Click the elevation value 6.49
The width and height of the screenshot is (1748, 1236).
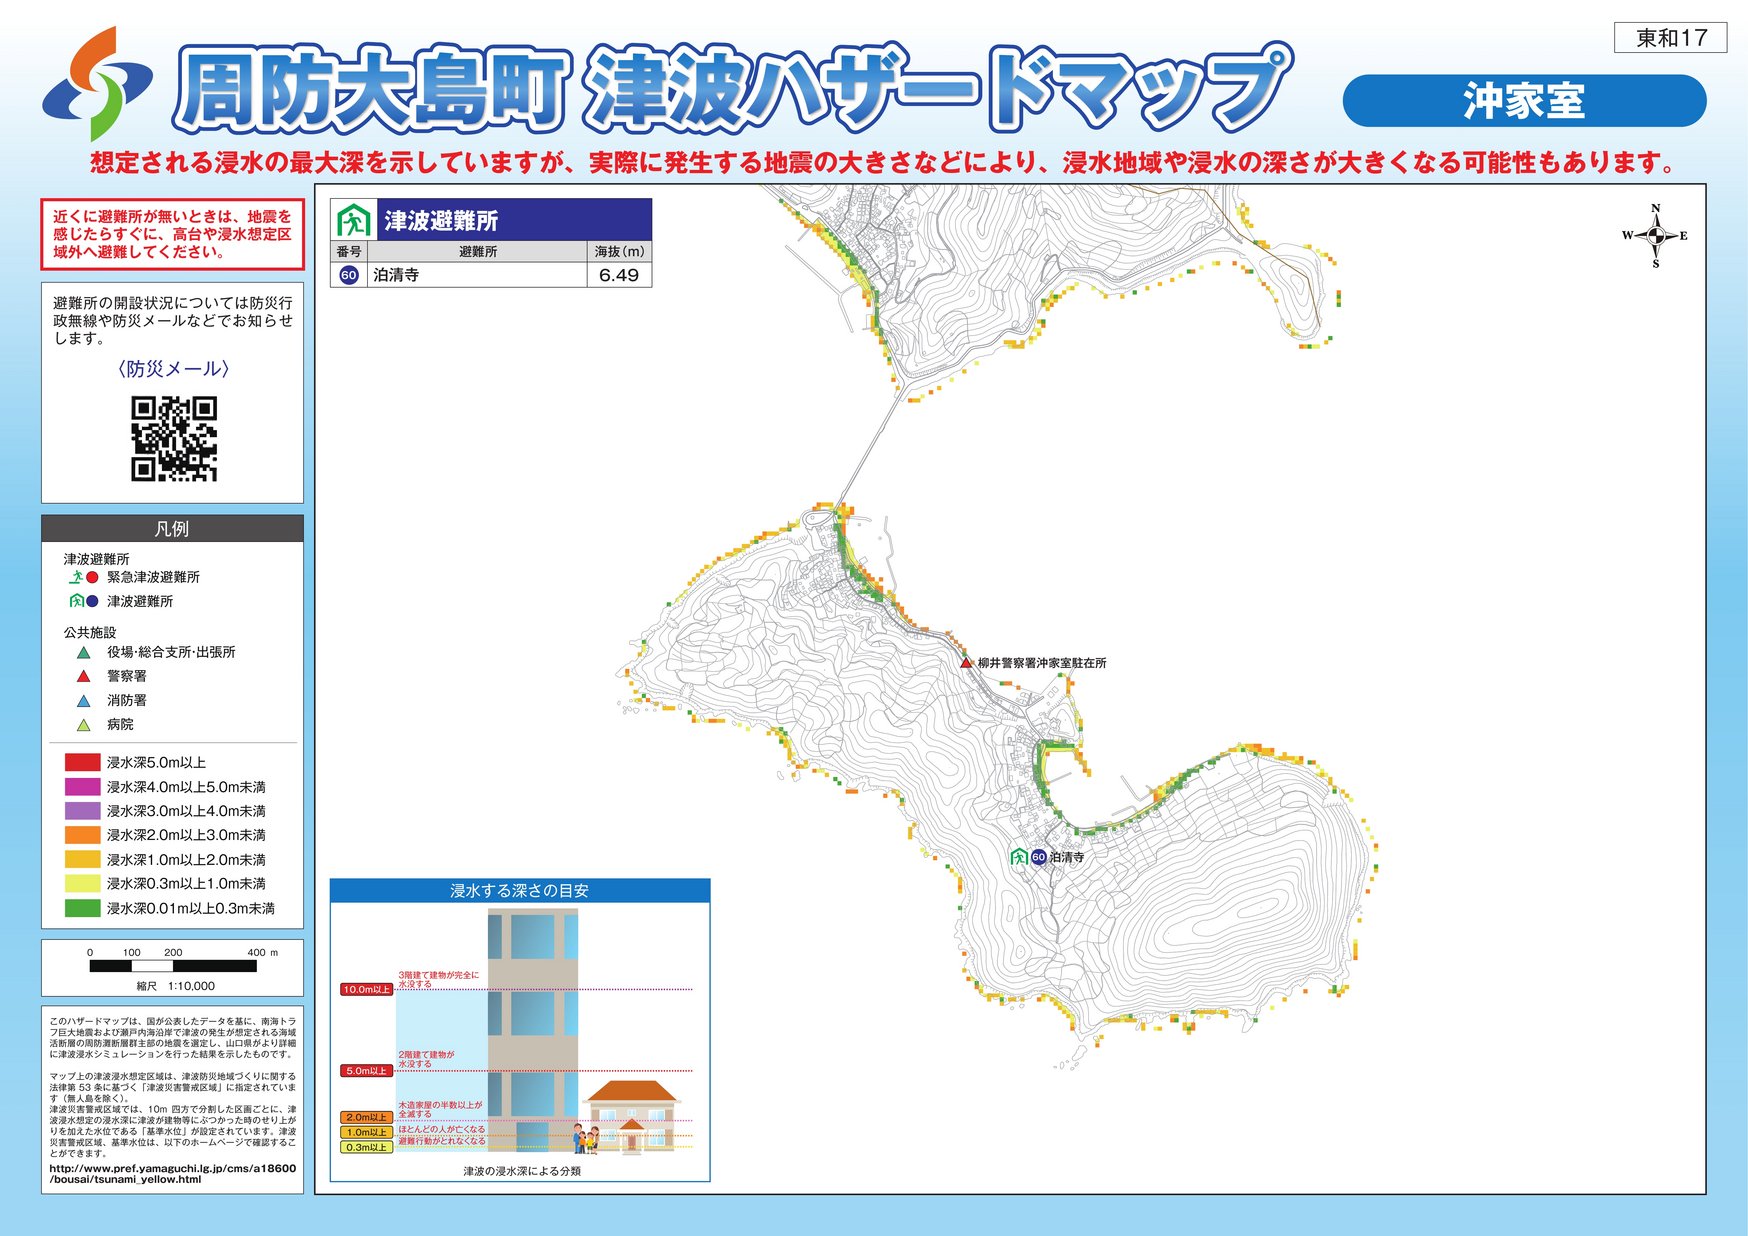[x=619, y=275]
